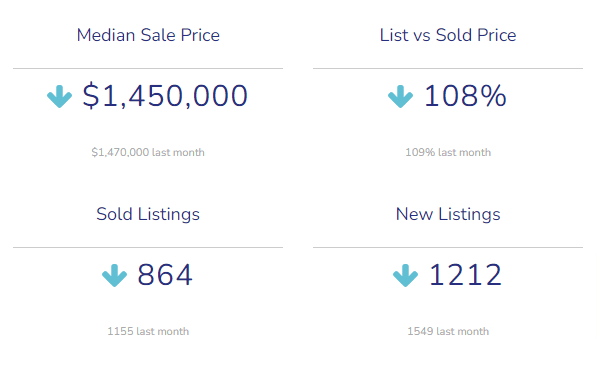The width and height of the screenshot is (597, 367).
Task: Click the 1212 new listings number
Action: pos(465,274)
